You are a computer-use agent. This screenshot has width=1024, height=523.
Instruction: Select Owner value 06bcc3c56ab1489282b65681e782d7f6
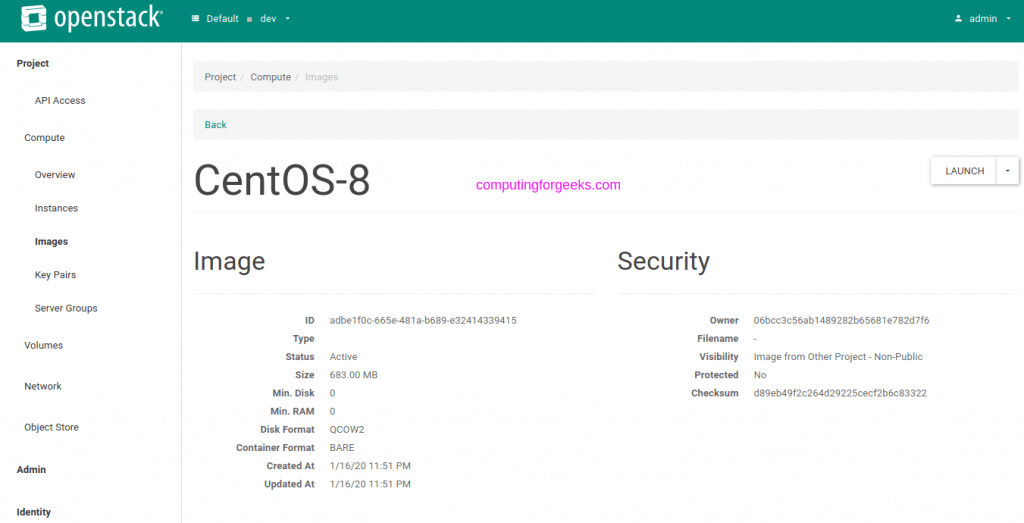(841, 321)
